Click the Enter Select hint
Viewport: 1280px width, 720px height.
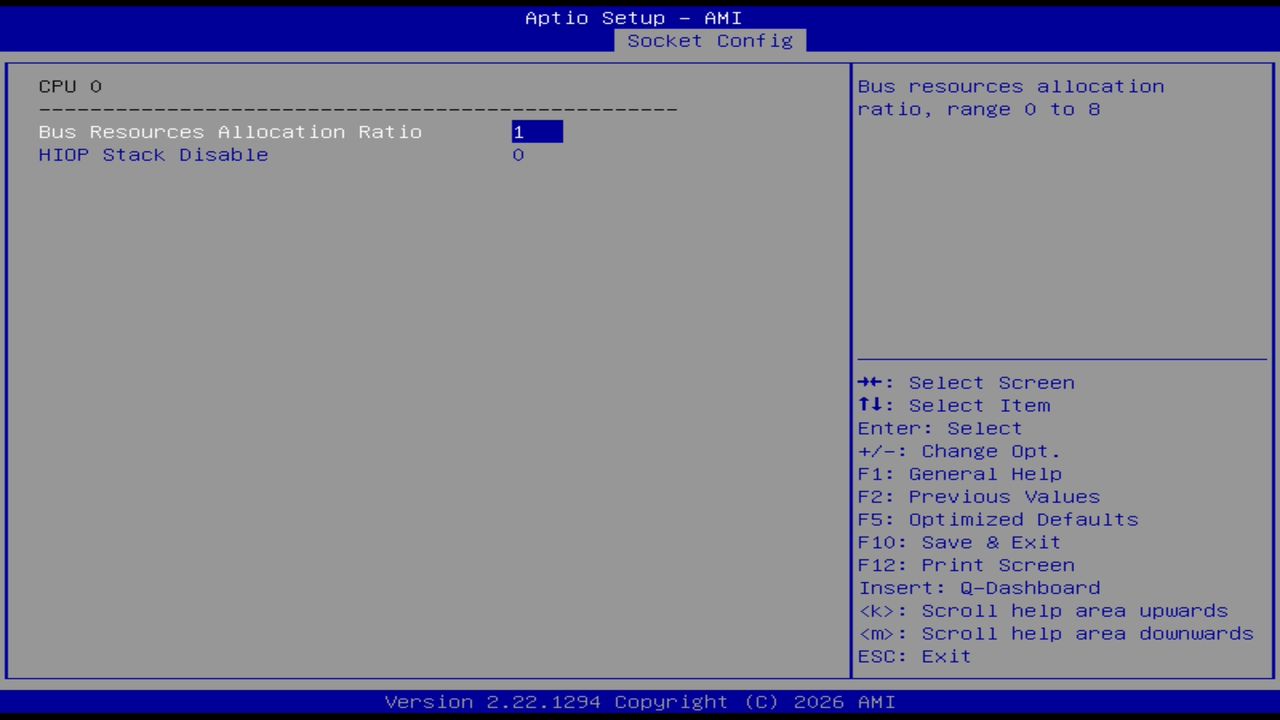939,428
